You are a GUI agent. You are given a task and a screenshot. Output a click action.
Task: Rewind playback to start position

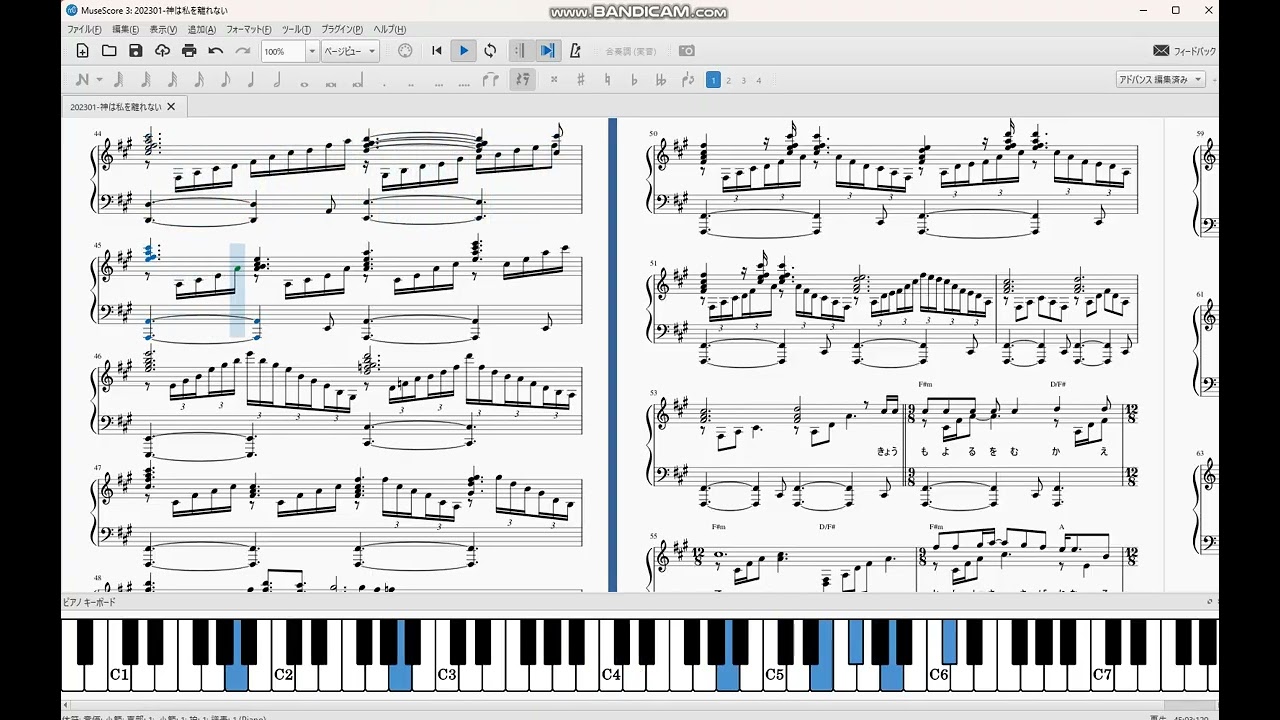point(437,51)
